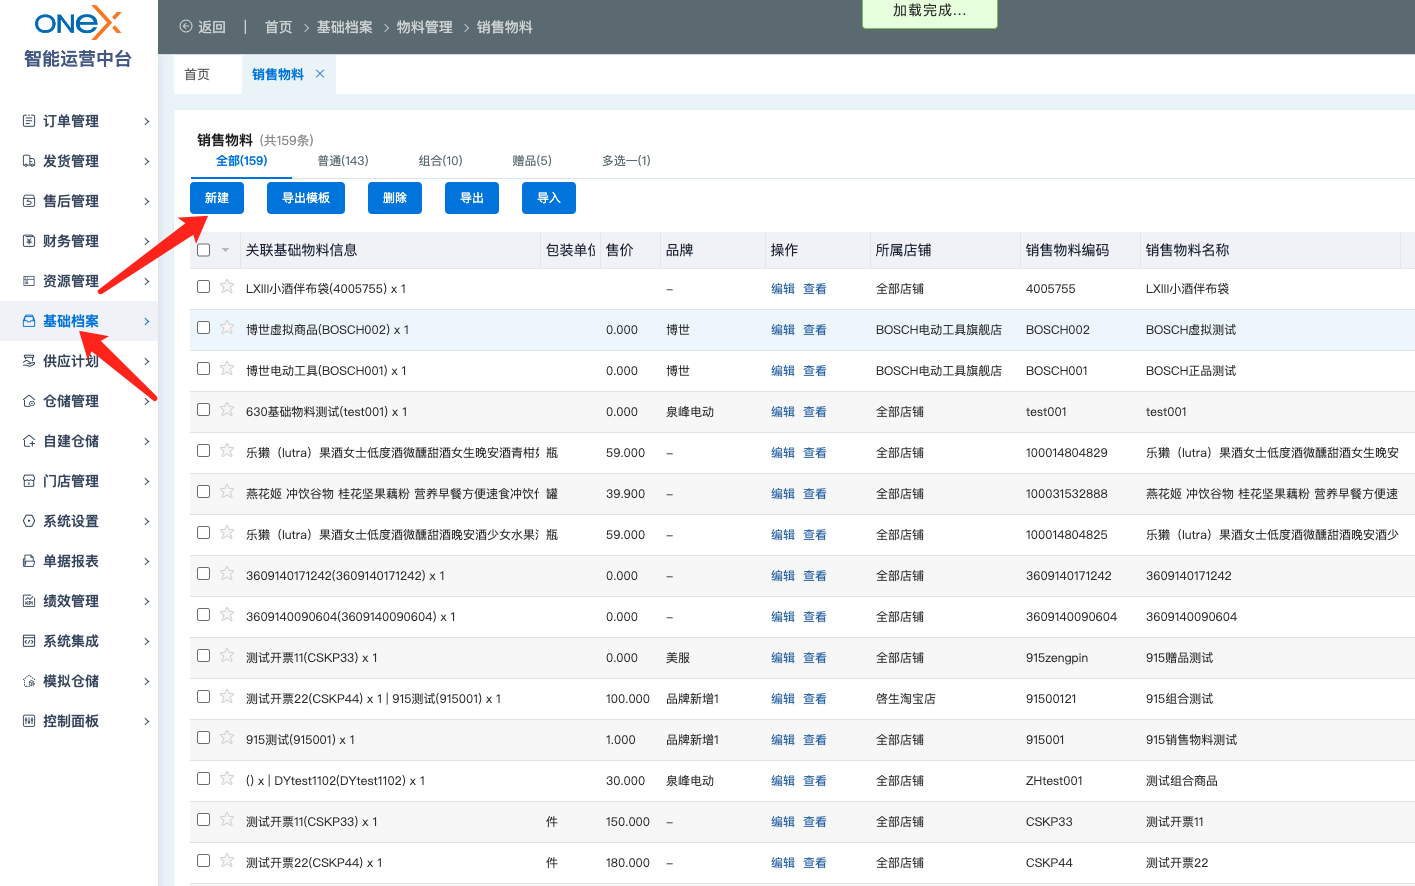Click the 发货管理 delivery icon
This screenshot has height=886, width=1415.
click(x=29, y=161)
